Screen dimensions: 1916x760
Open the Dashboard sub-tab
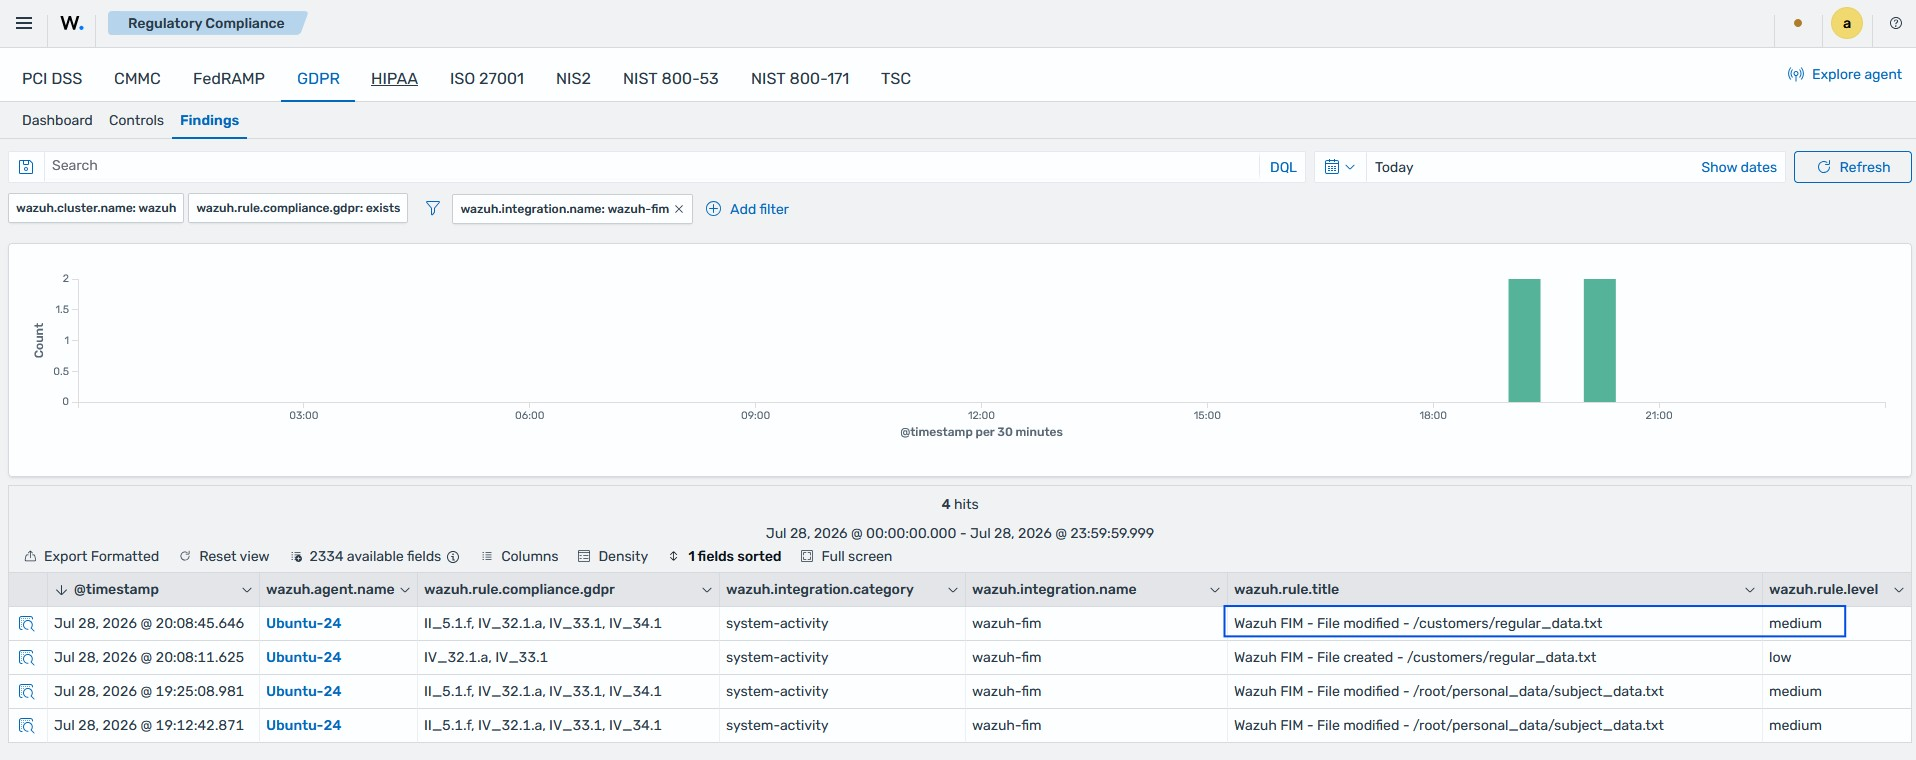(57, 120)
